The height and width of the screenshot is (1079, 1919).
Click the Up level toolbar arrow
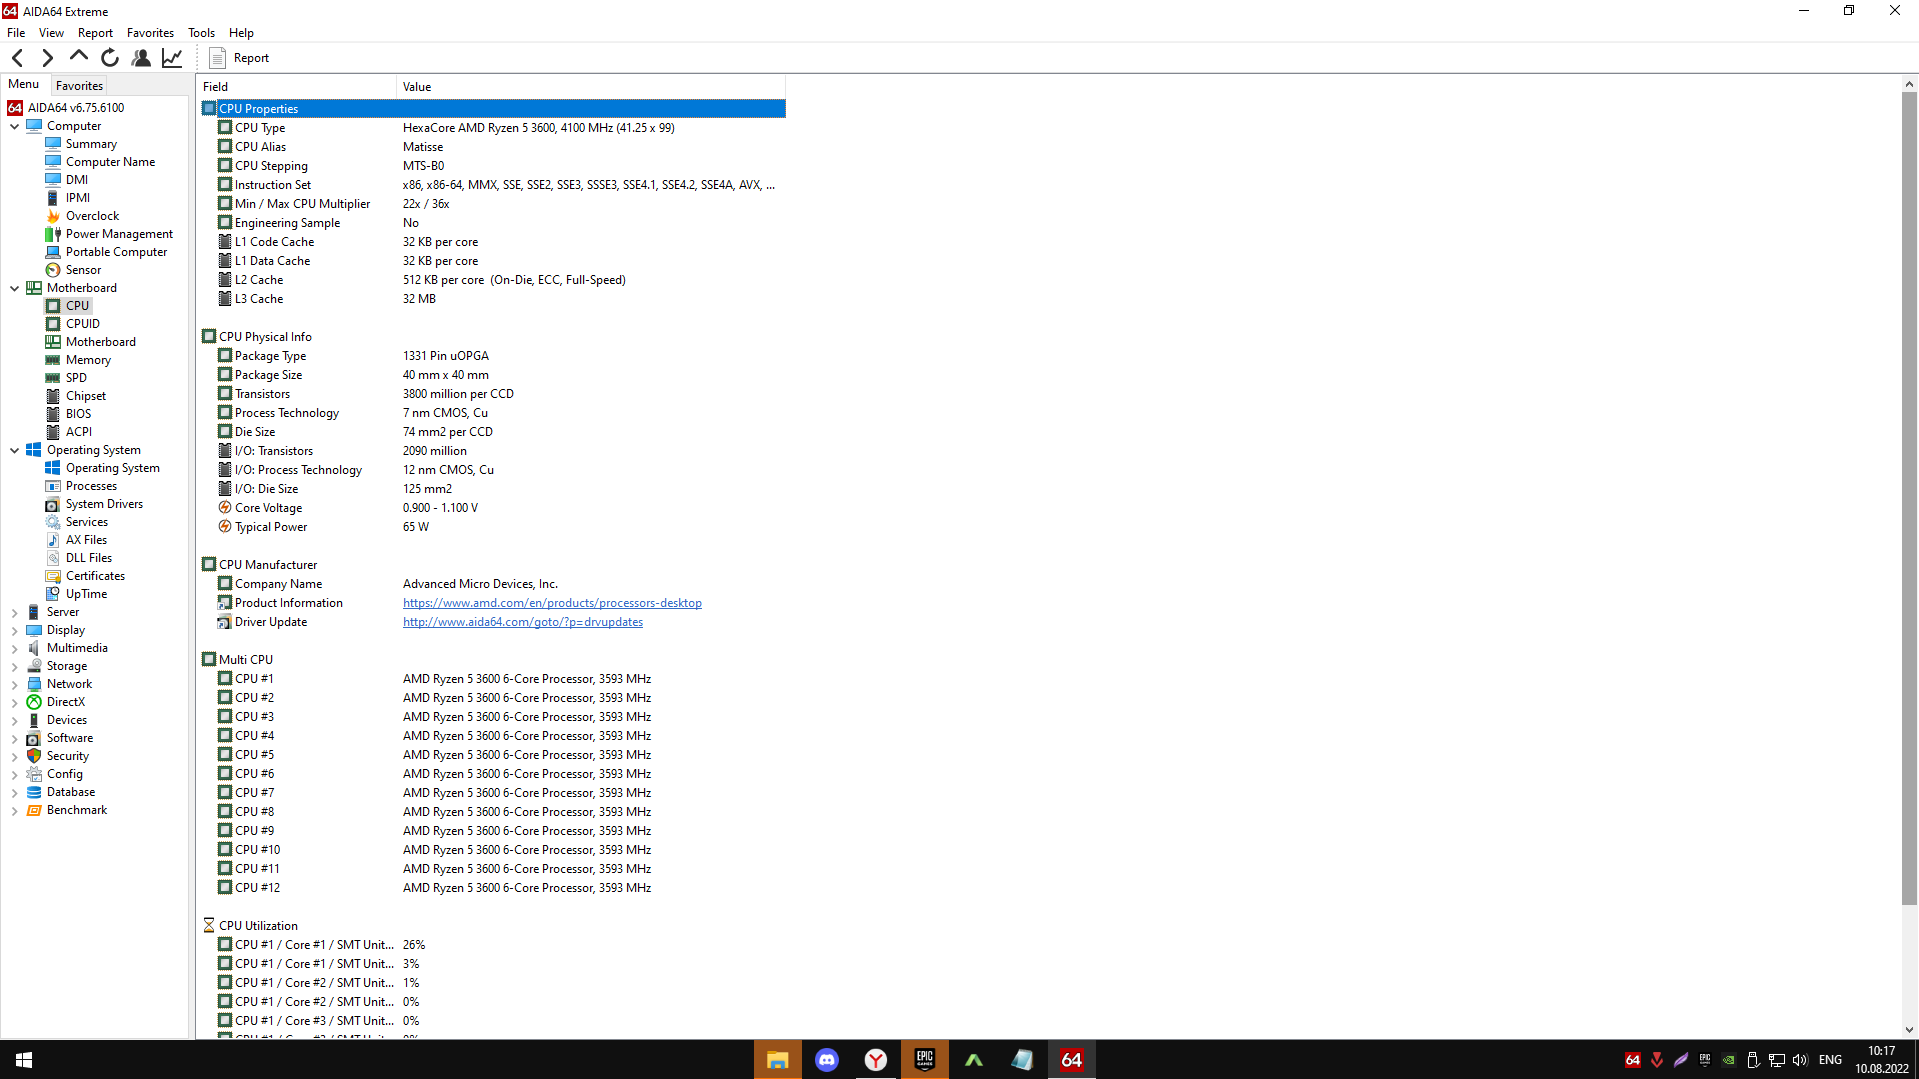78,57
